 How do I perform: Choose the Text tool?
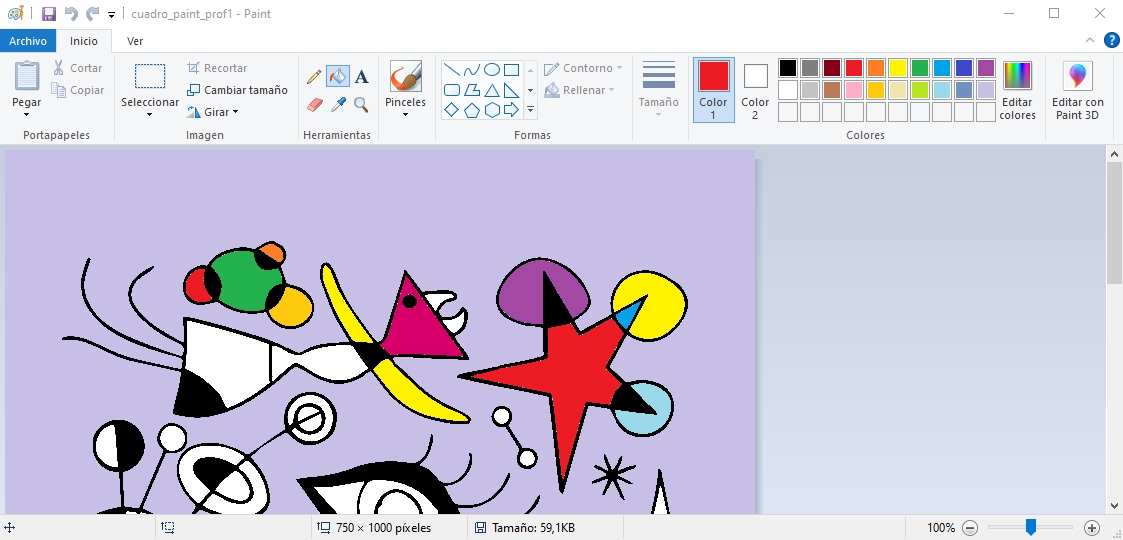click(x=362, y=77)
